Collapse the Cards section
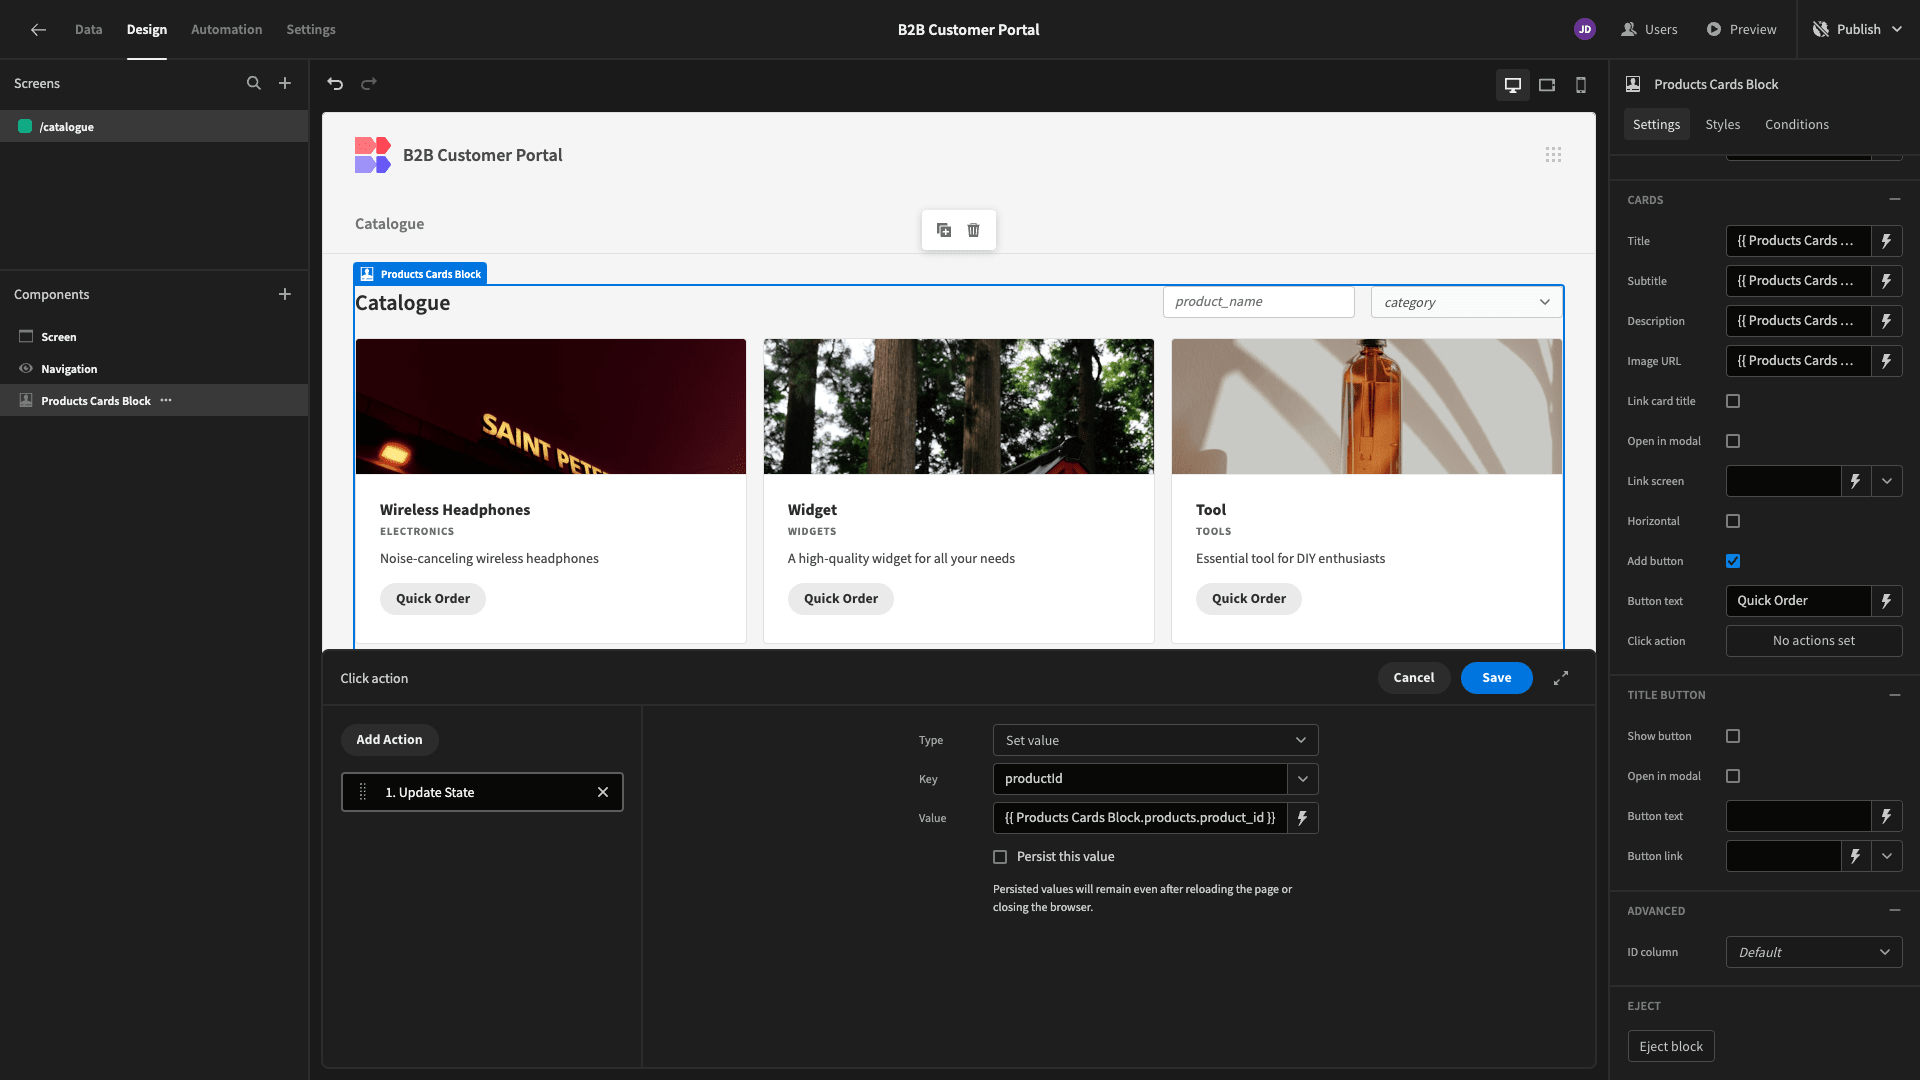The width and height of the screenshot is (1920, 1080). (x=1894, y=200)
